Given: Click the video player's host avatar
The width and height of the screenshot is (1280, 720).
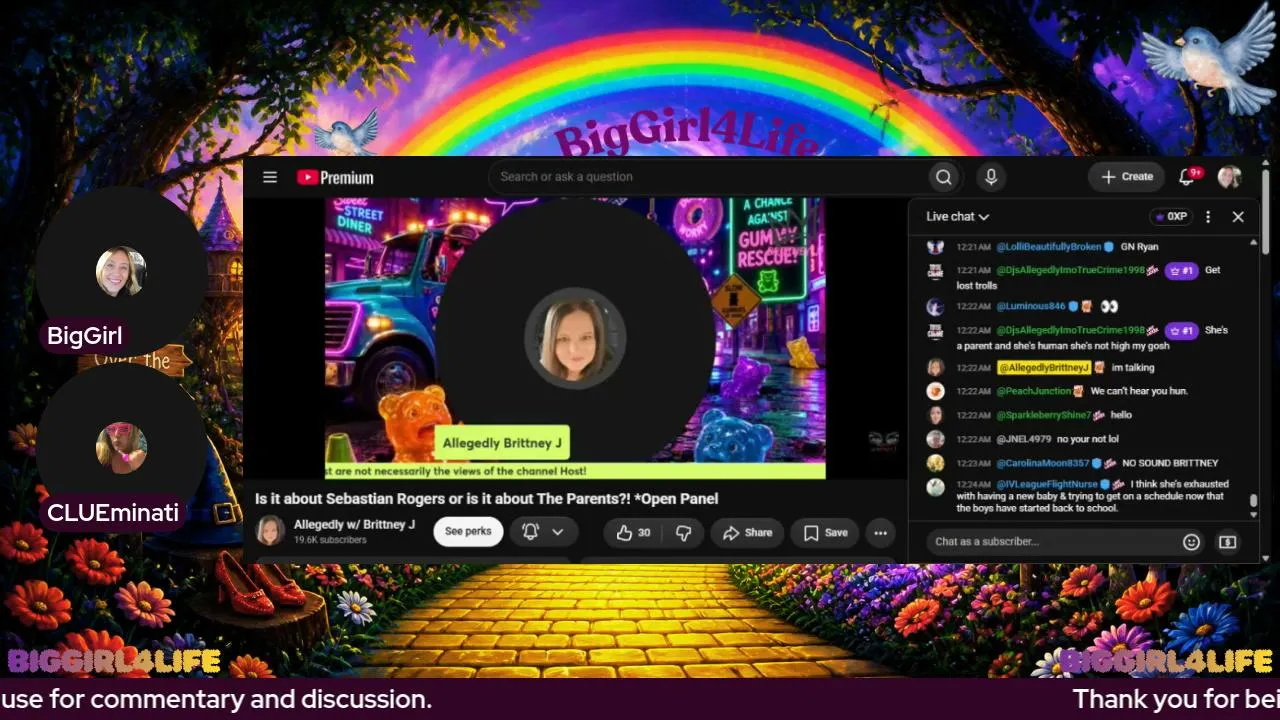Looking at the screenshot, I should (575, 338).
